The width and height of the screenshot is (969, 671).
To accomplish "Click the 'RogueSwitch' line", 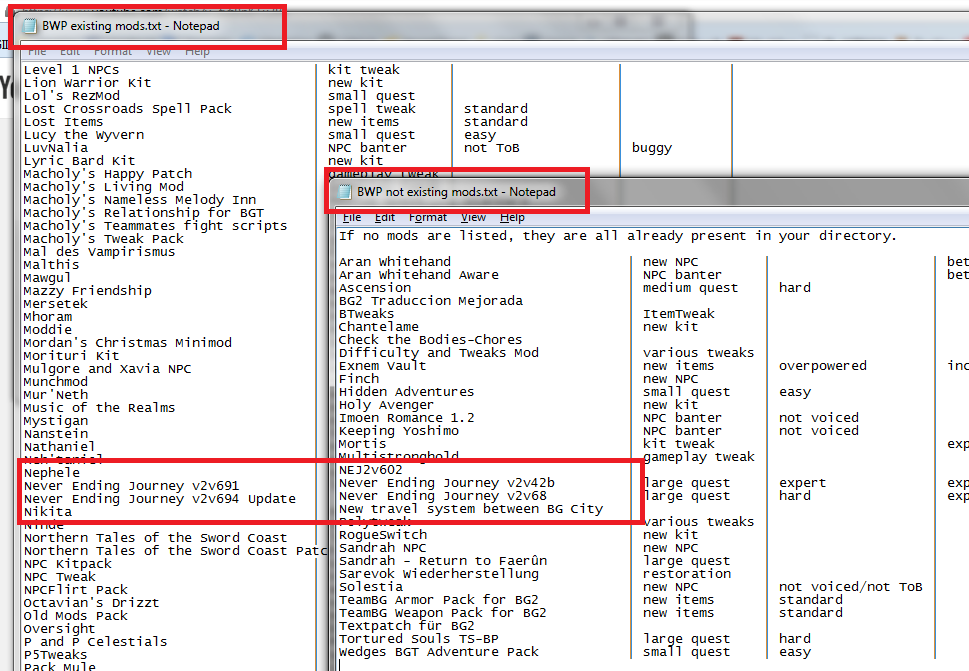I will (x=383, y=534).
